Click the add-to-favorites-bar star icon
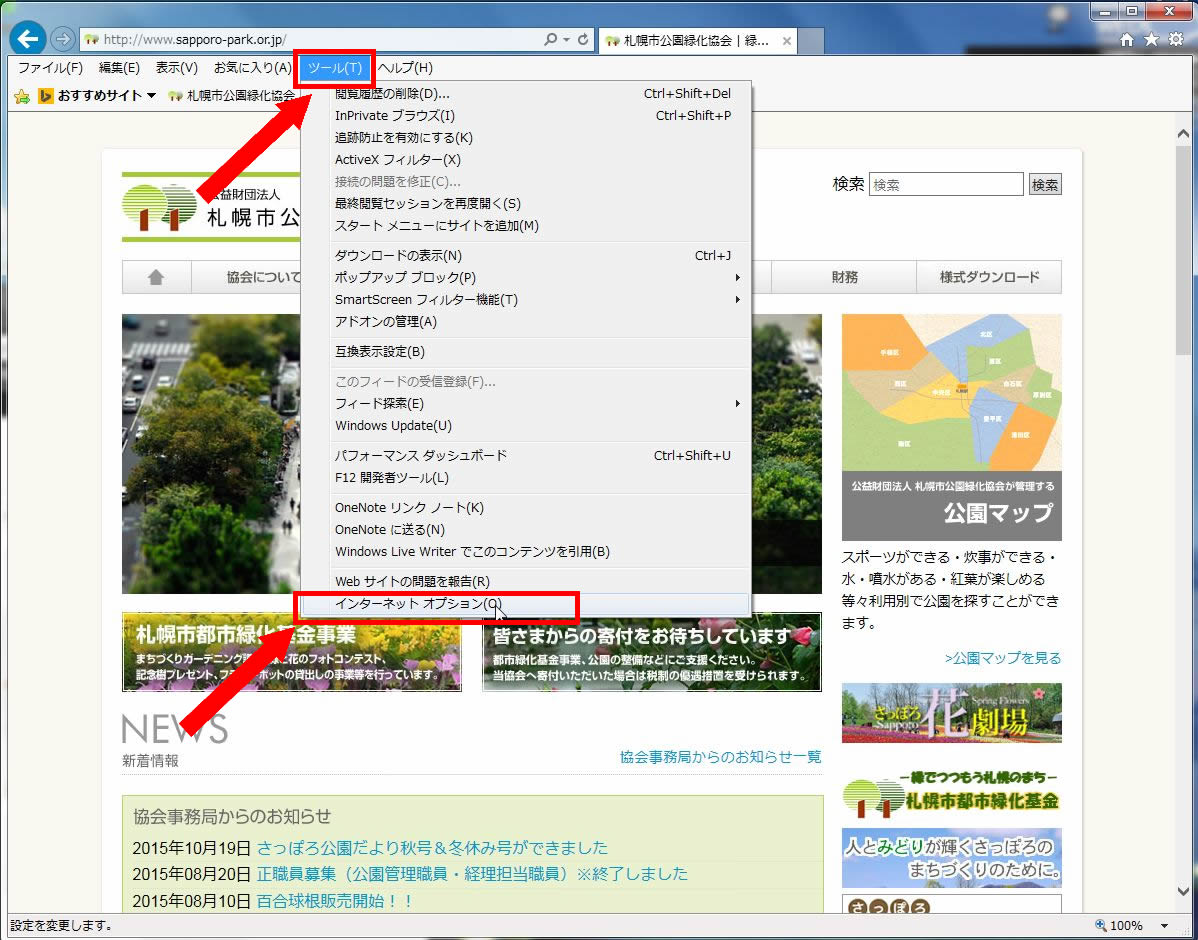 point(21,96)
